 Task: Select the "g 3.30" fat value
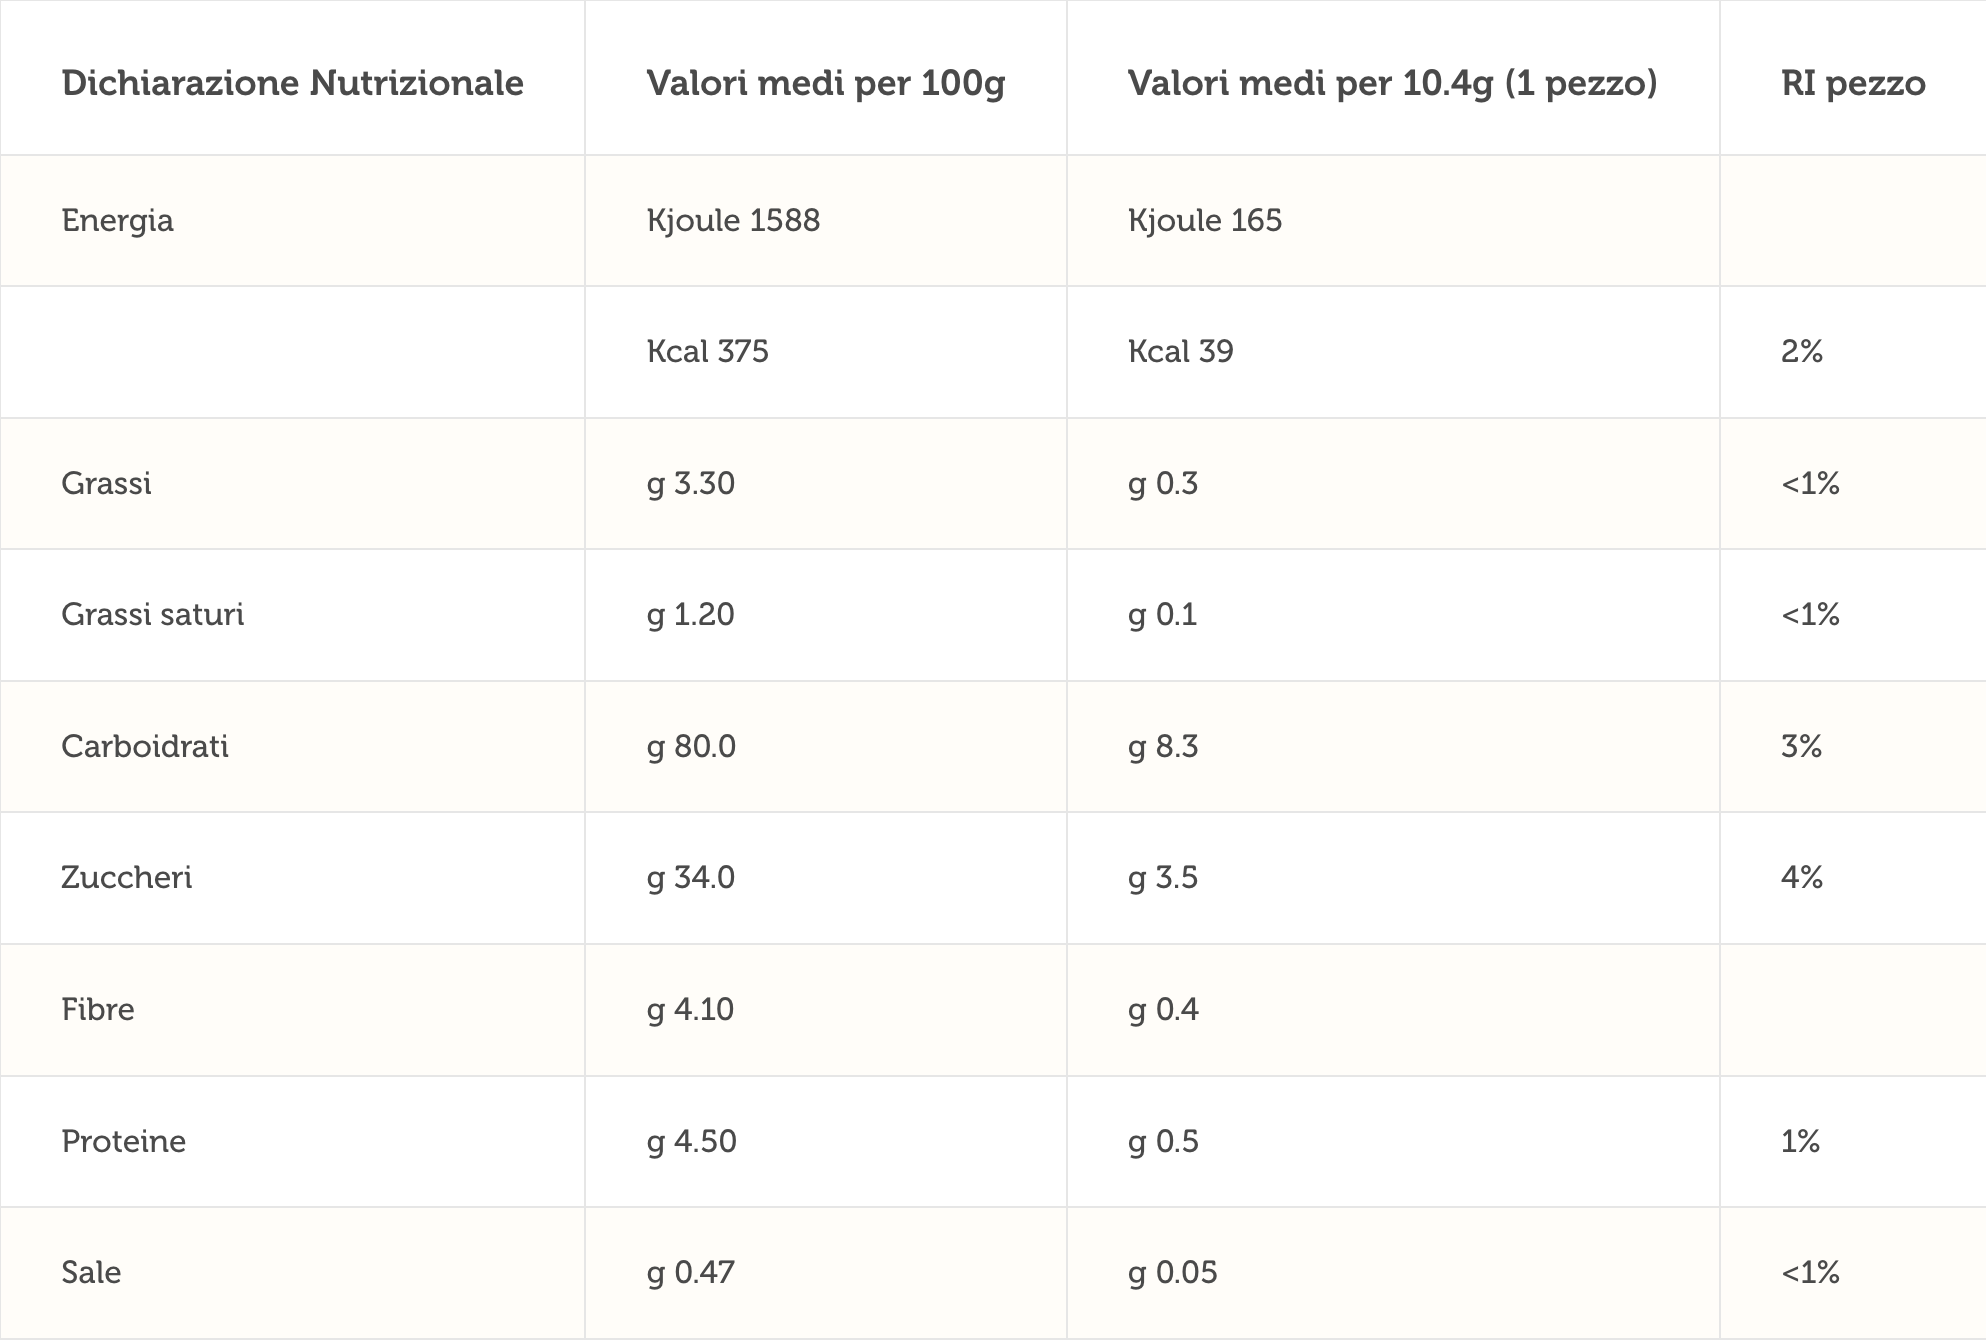[x=690, y=483]
